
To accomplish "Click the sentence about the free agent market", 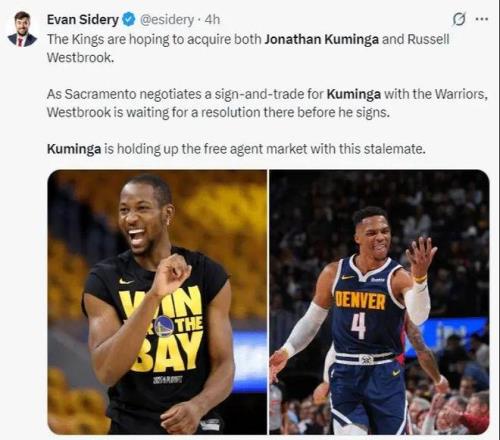I will pos(236,149).
